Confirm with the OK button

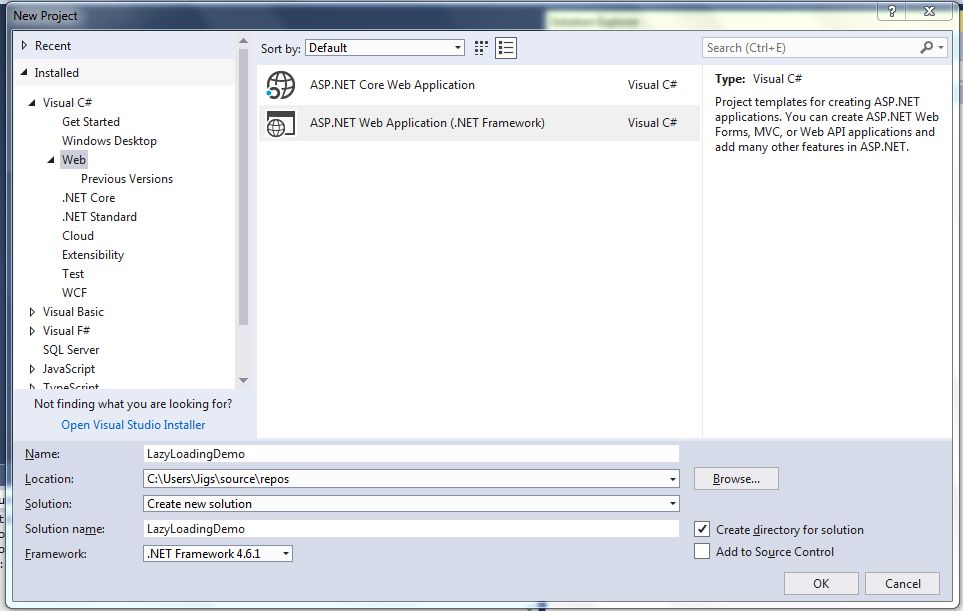(x=821, y=583)
